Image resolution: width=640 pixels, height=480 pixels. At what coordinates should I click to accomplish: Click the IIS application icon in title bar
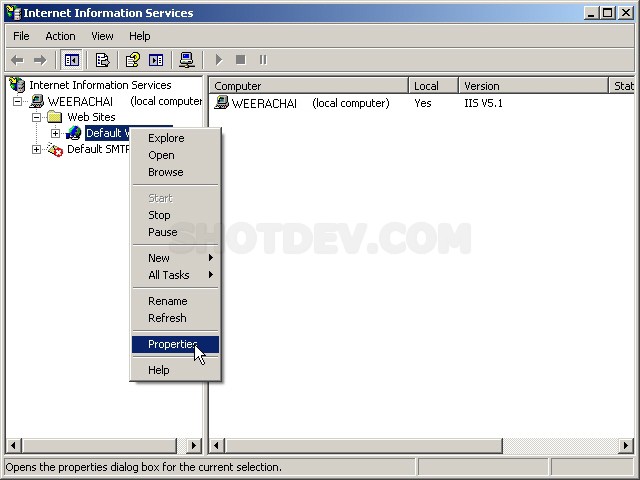click(13, 13)
